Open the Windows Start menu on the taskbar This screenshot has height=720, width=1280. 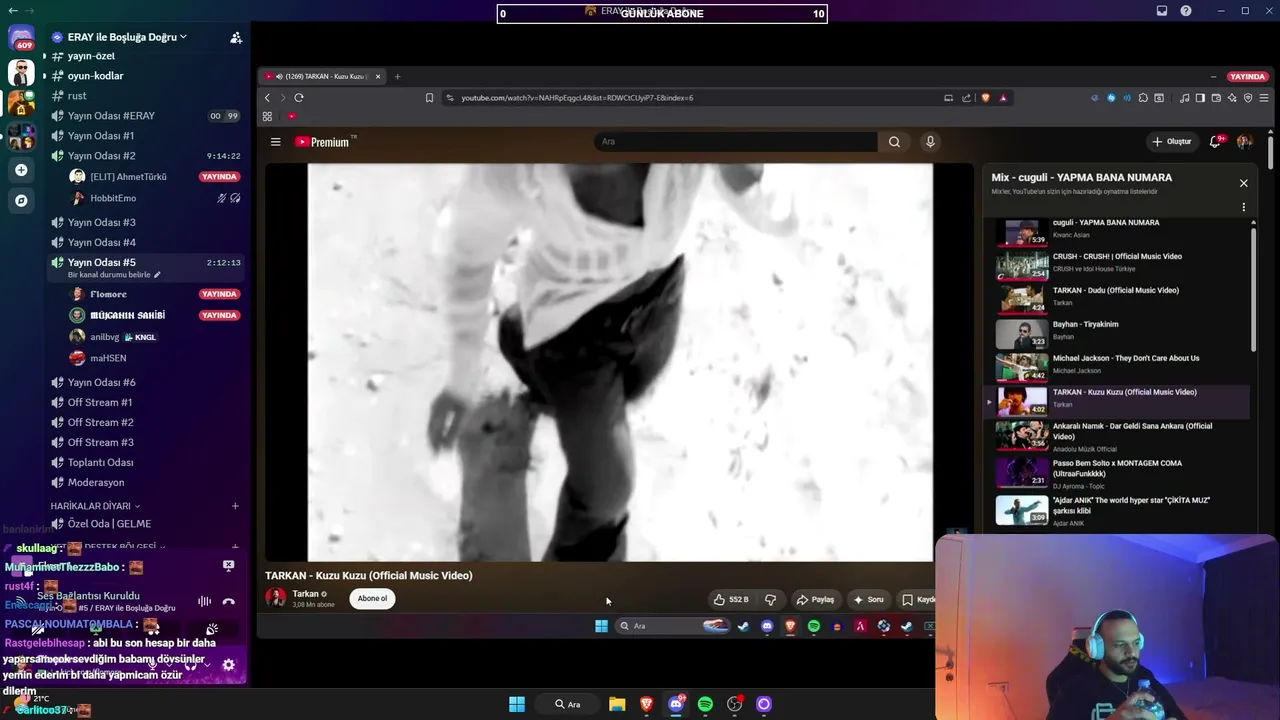click(517, 704)
